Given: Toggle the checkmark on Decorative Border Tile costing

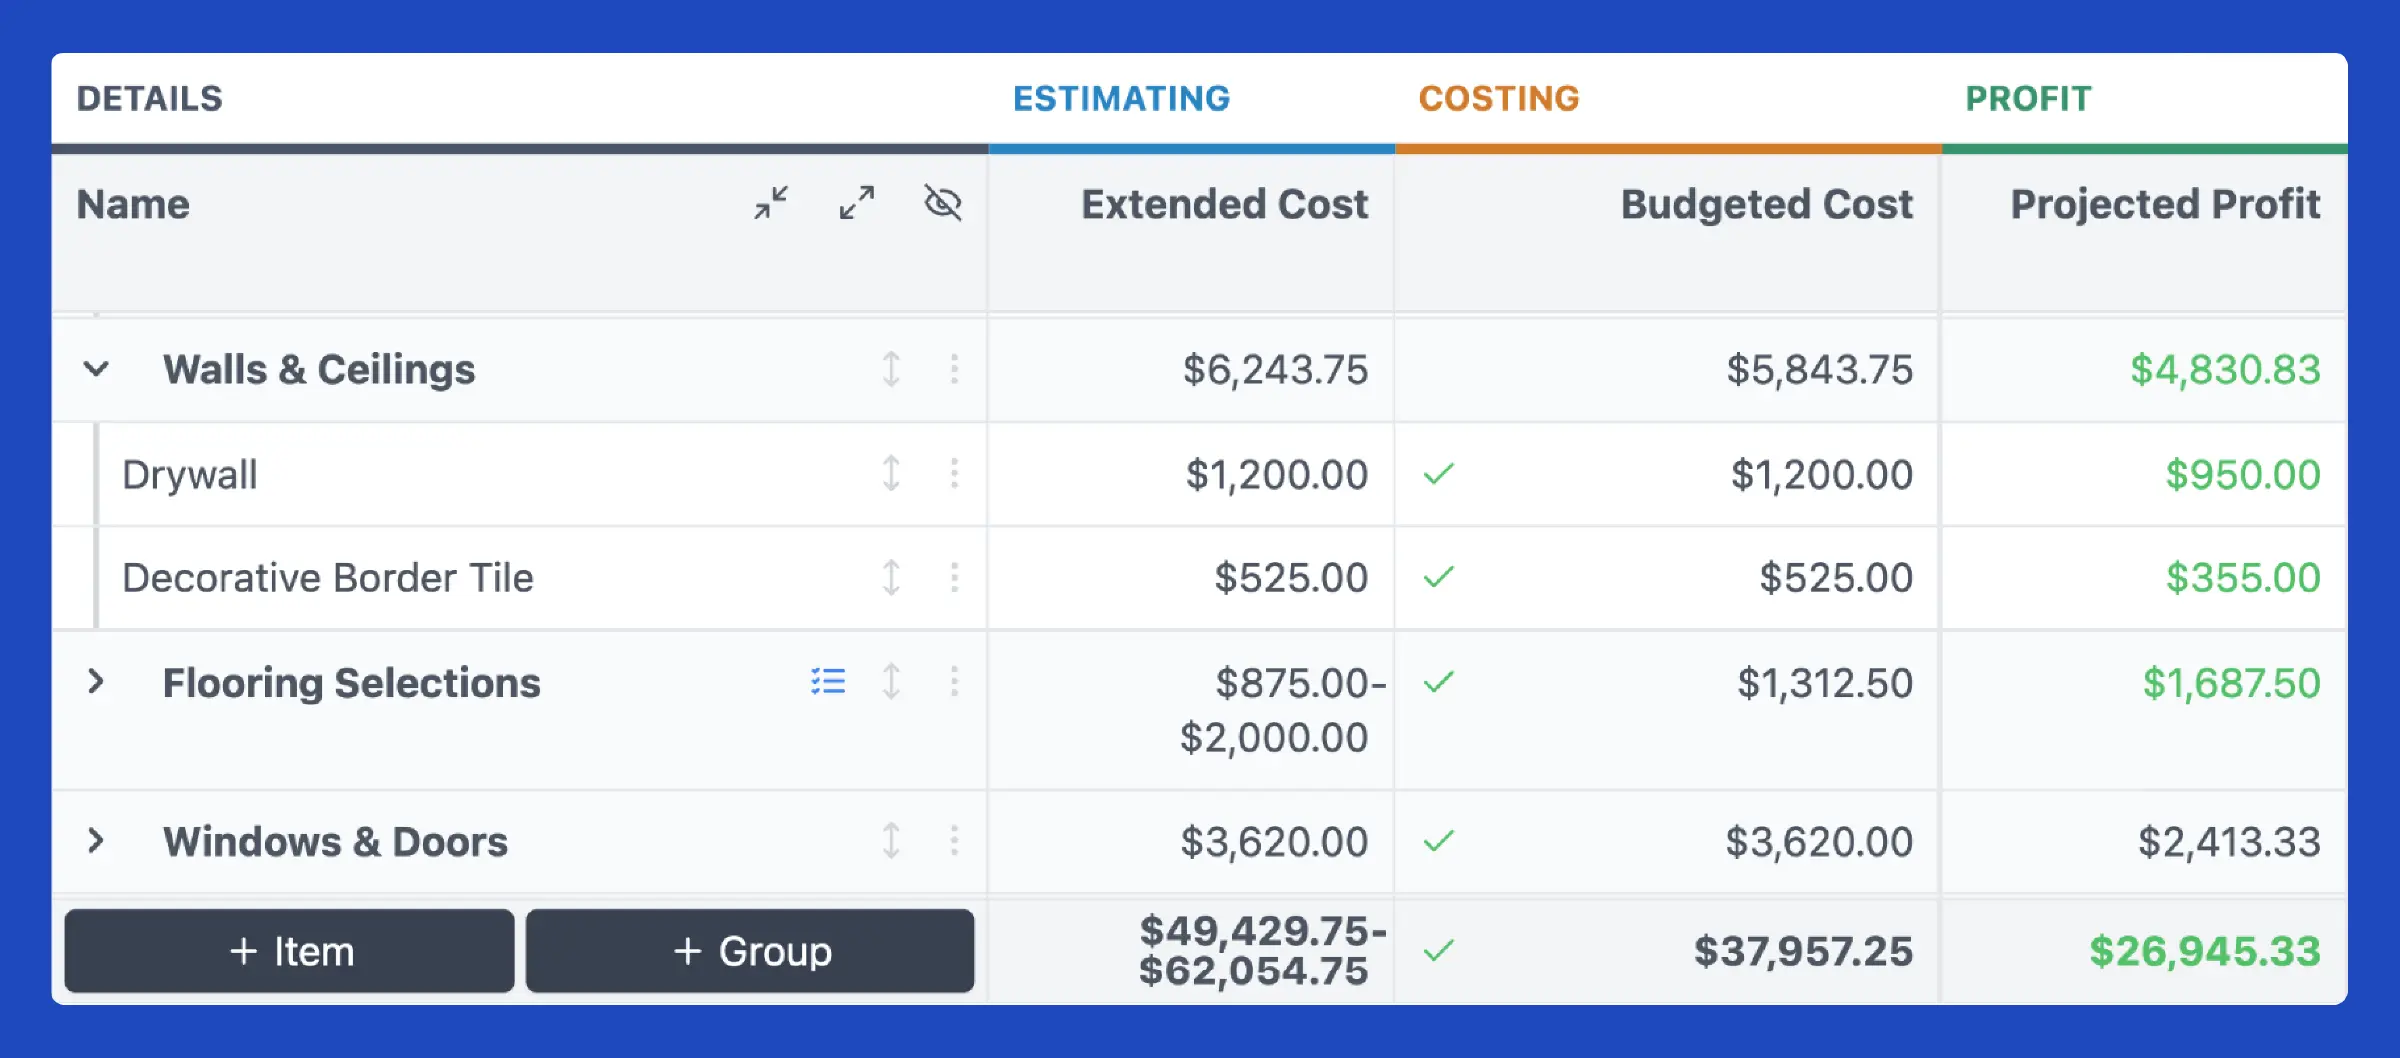Looking at the screenshot, I should tap(1437, 577).
